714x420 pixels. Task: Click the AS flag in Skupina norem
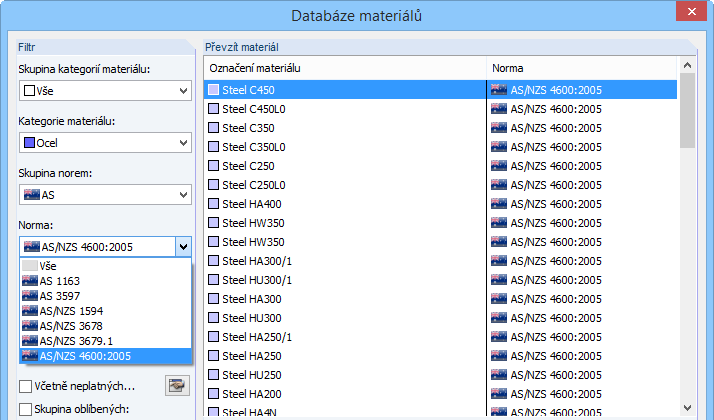click(32, 195)
